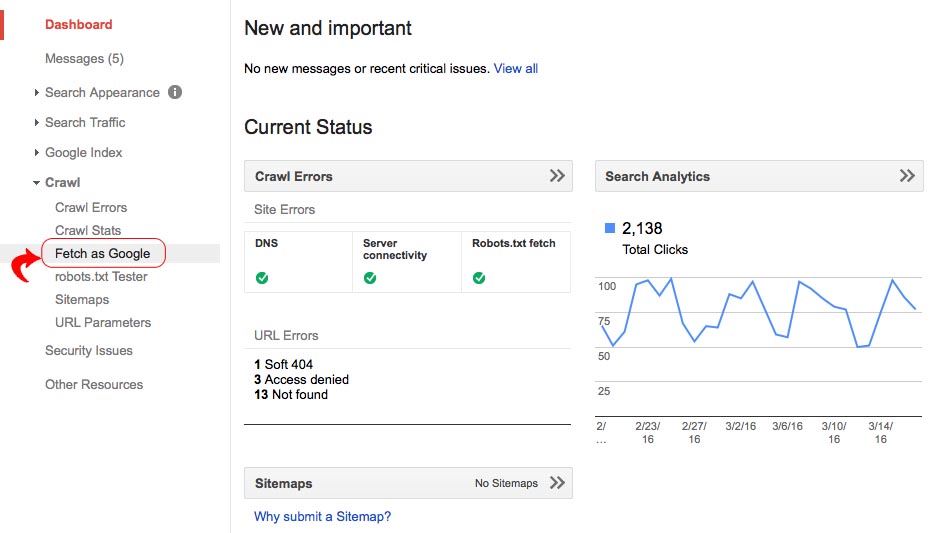
Task: Click the Sitemaps panel double-arrow icon
Action: tap(557, 483)
